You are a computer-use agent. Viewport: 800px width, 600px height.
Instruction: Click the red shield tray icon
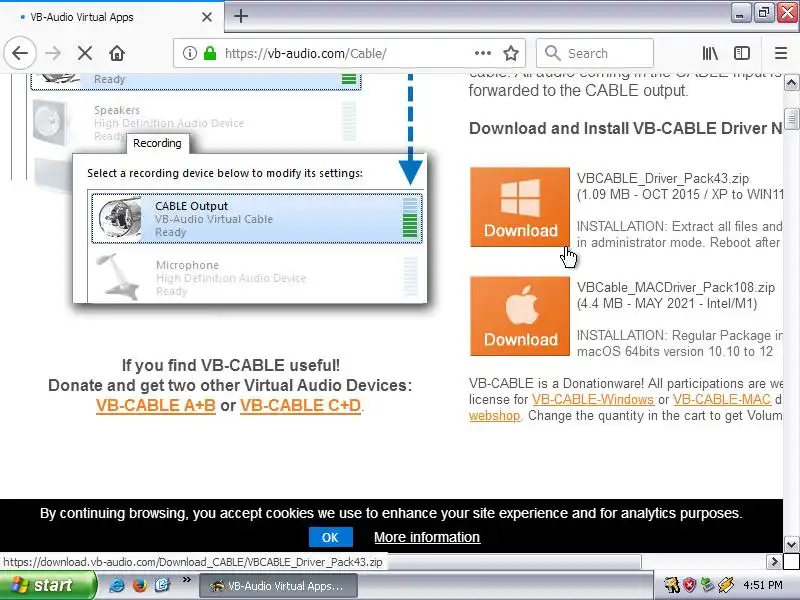[x=690, y=585]
